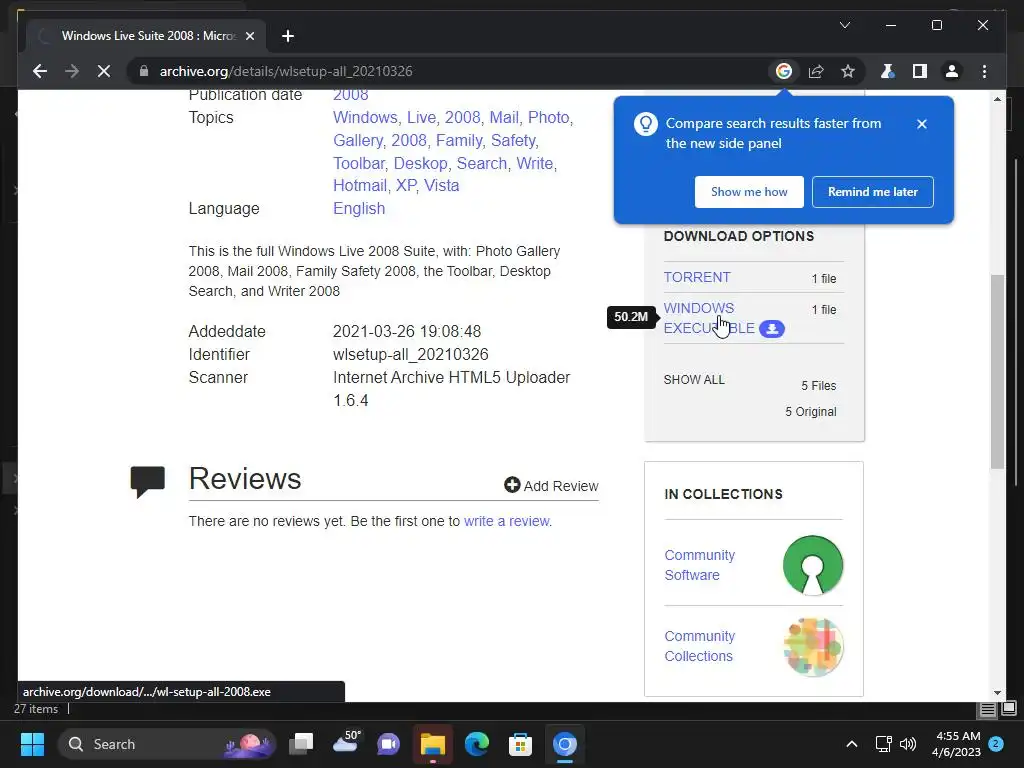Click the Show me how button

click(749, 192)
